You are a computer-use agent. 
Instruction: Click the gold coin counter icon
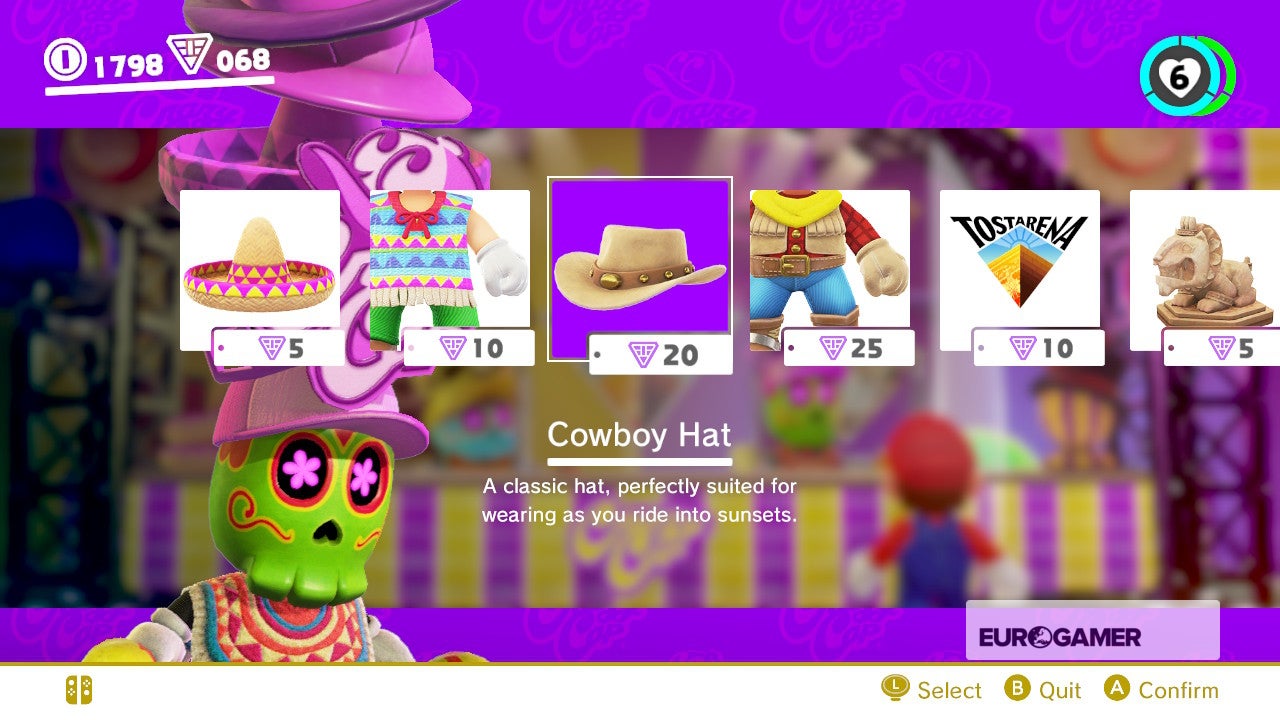click(x=66, y=59)
